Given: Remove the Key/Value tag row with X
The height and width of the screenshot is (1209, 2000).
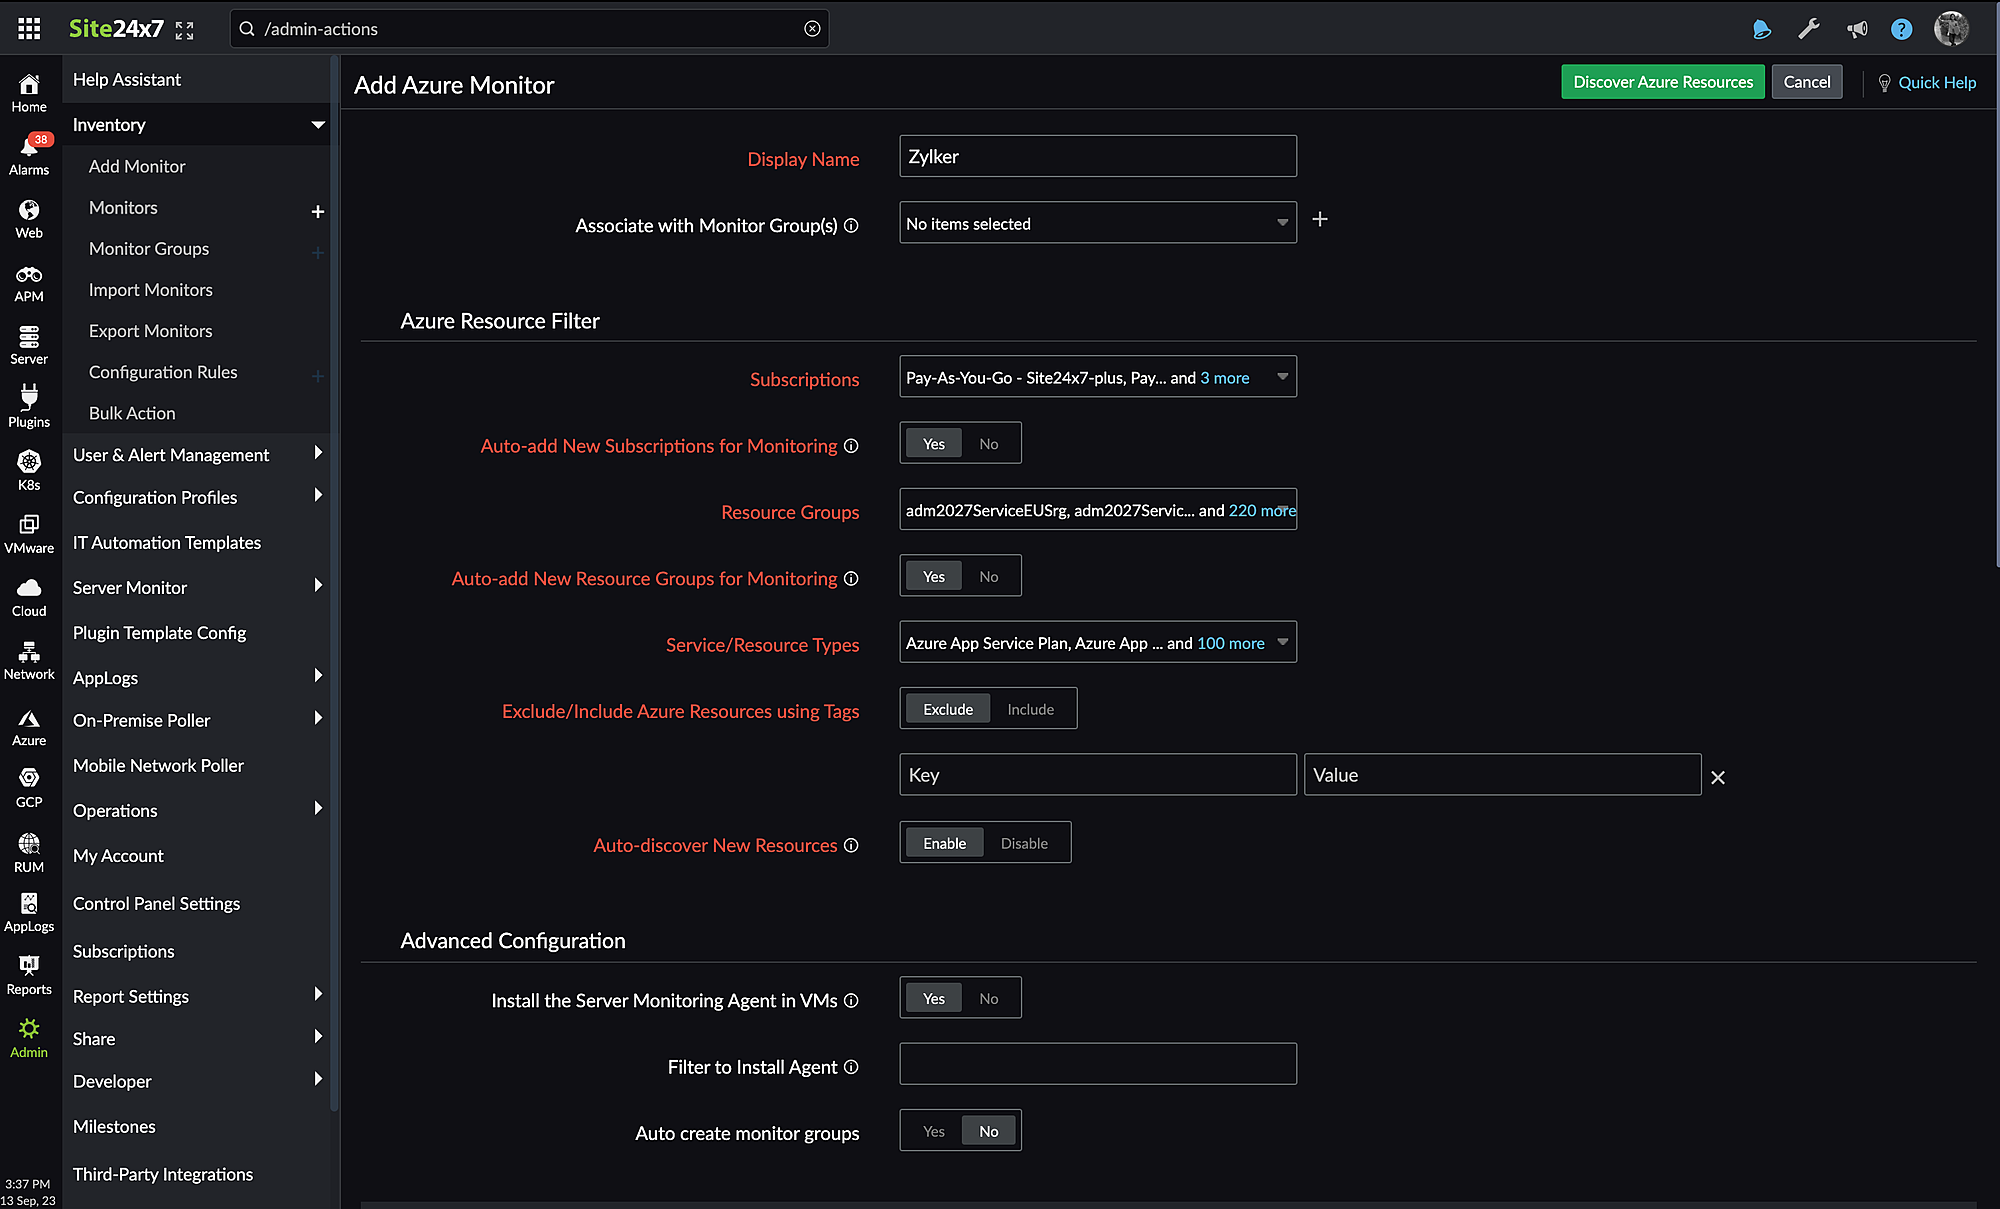Looking at the screenshot, I should (x=1718, y=777).
